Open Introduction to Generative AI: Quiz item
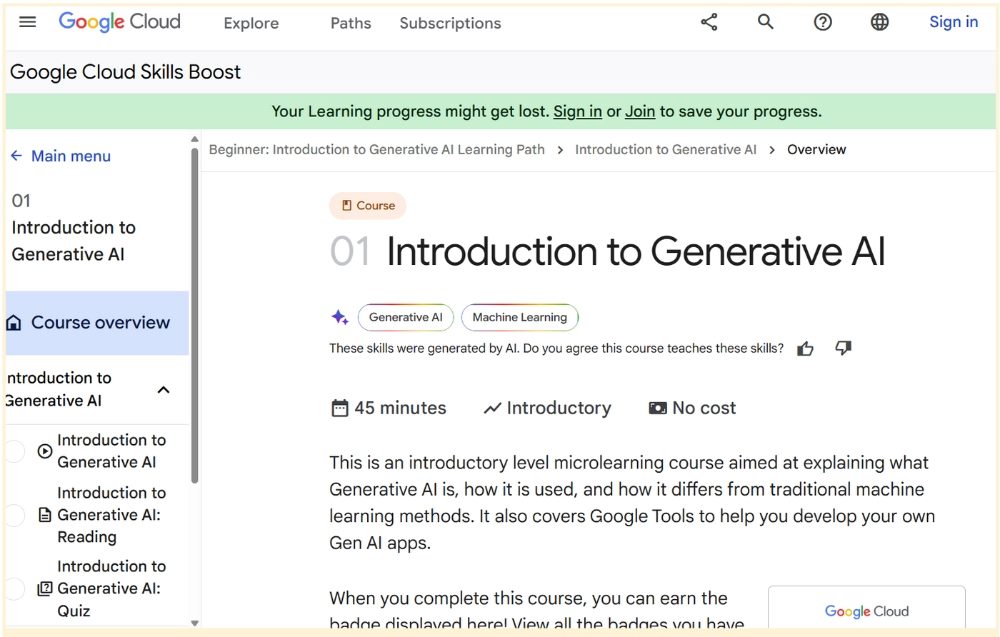This screenshot has height=637, width=1000. tap(112, 589)
